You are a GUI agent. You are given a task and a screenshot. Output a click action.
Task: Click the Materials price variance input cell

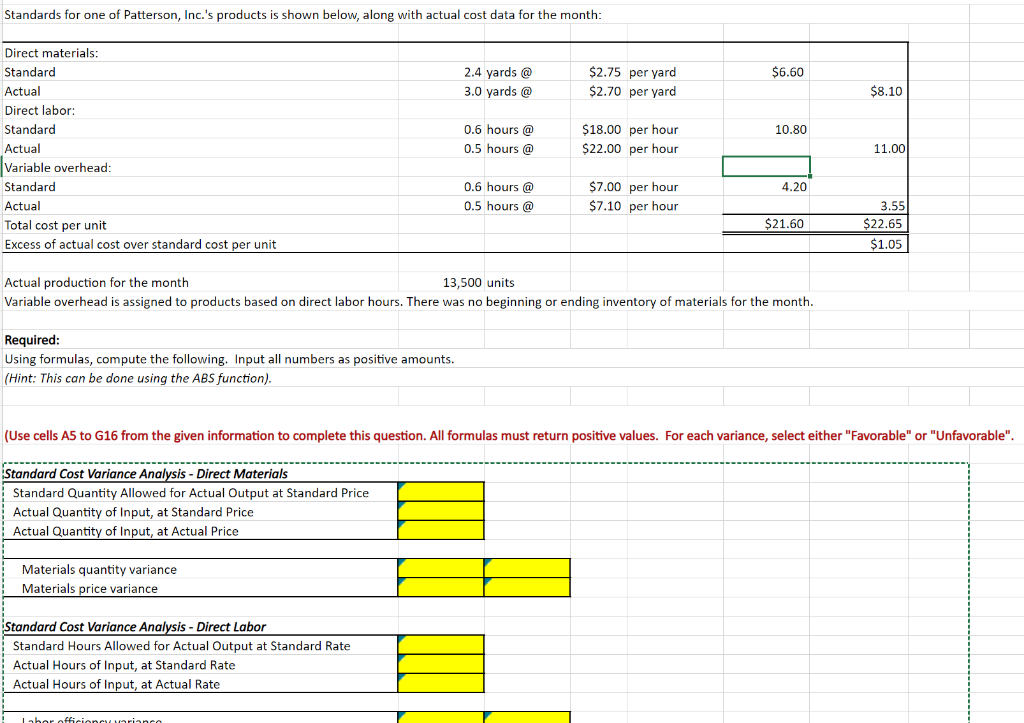click(x=440, y=587)
